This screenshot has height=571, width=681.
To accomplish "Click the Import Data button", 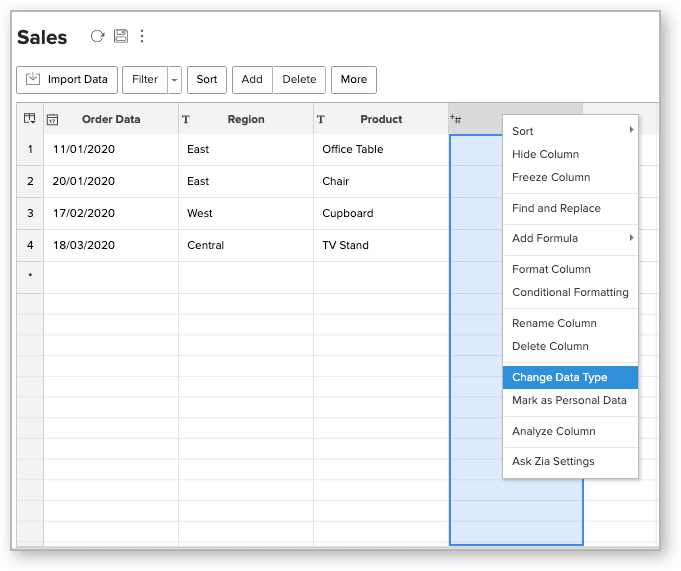I will point(67,80).
